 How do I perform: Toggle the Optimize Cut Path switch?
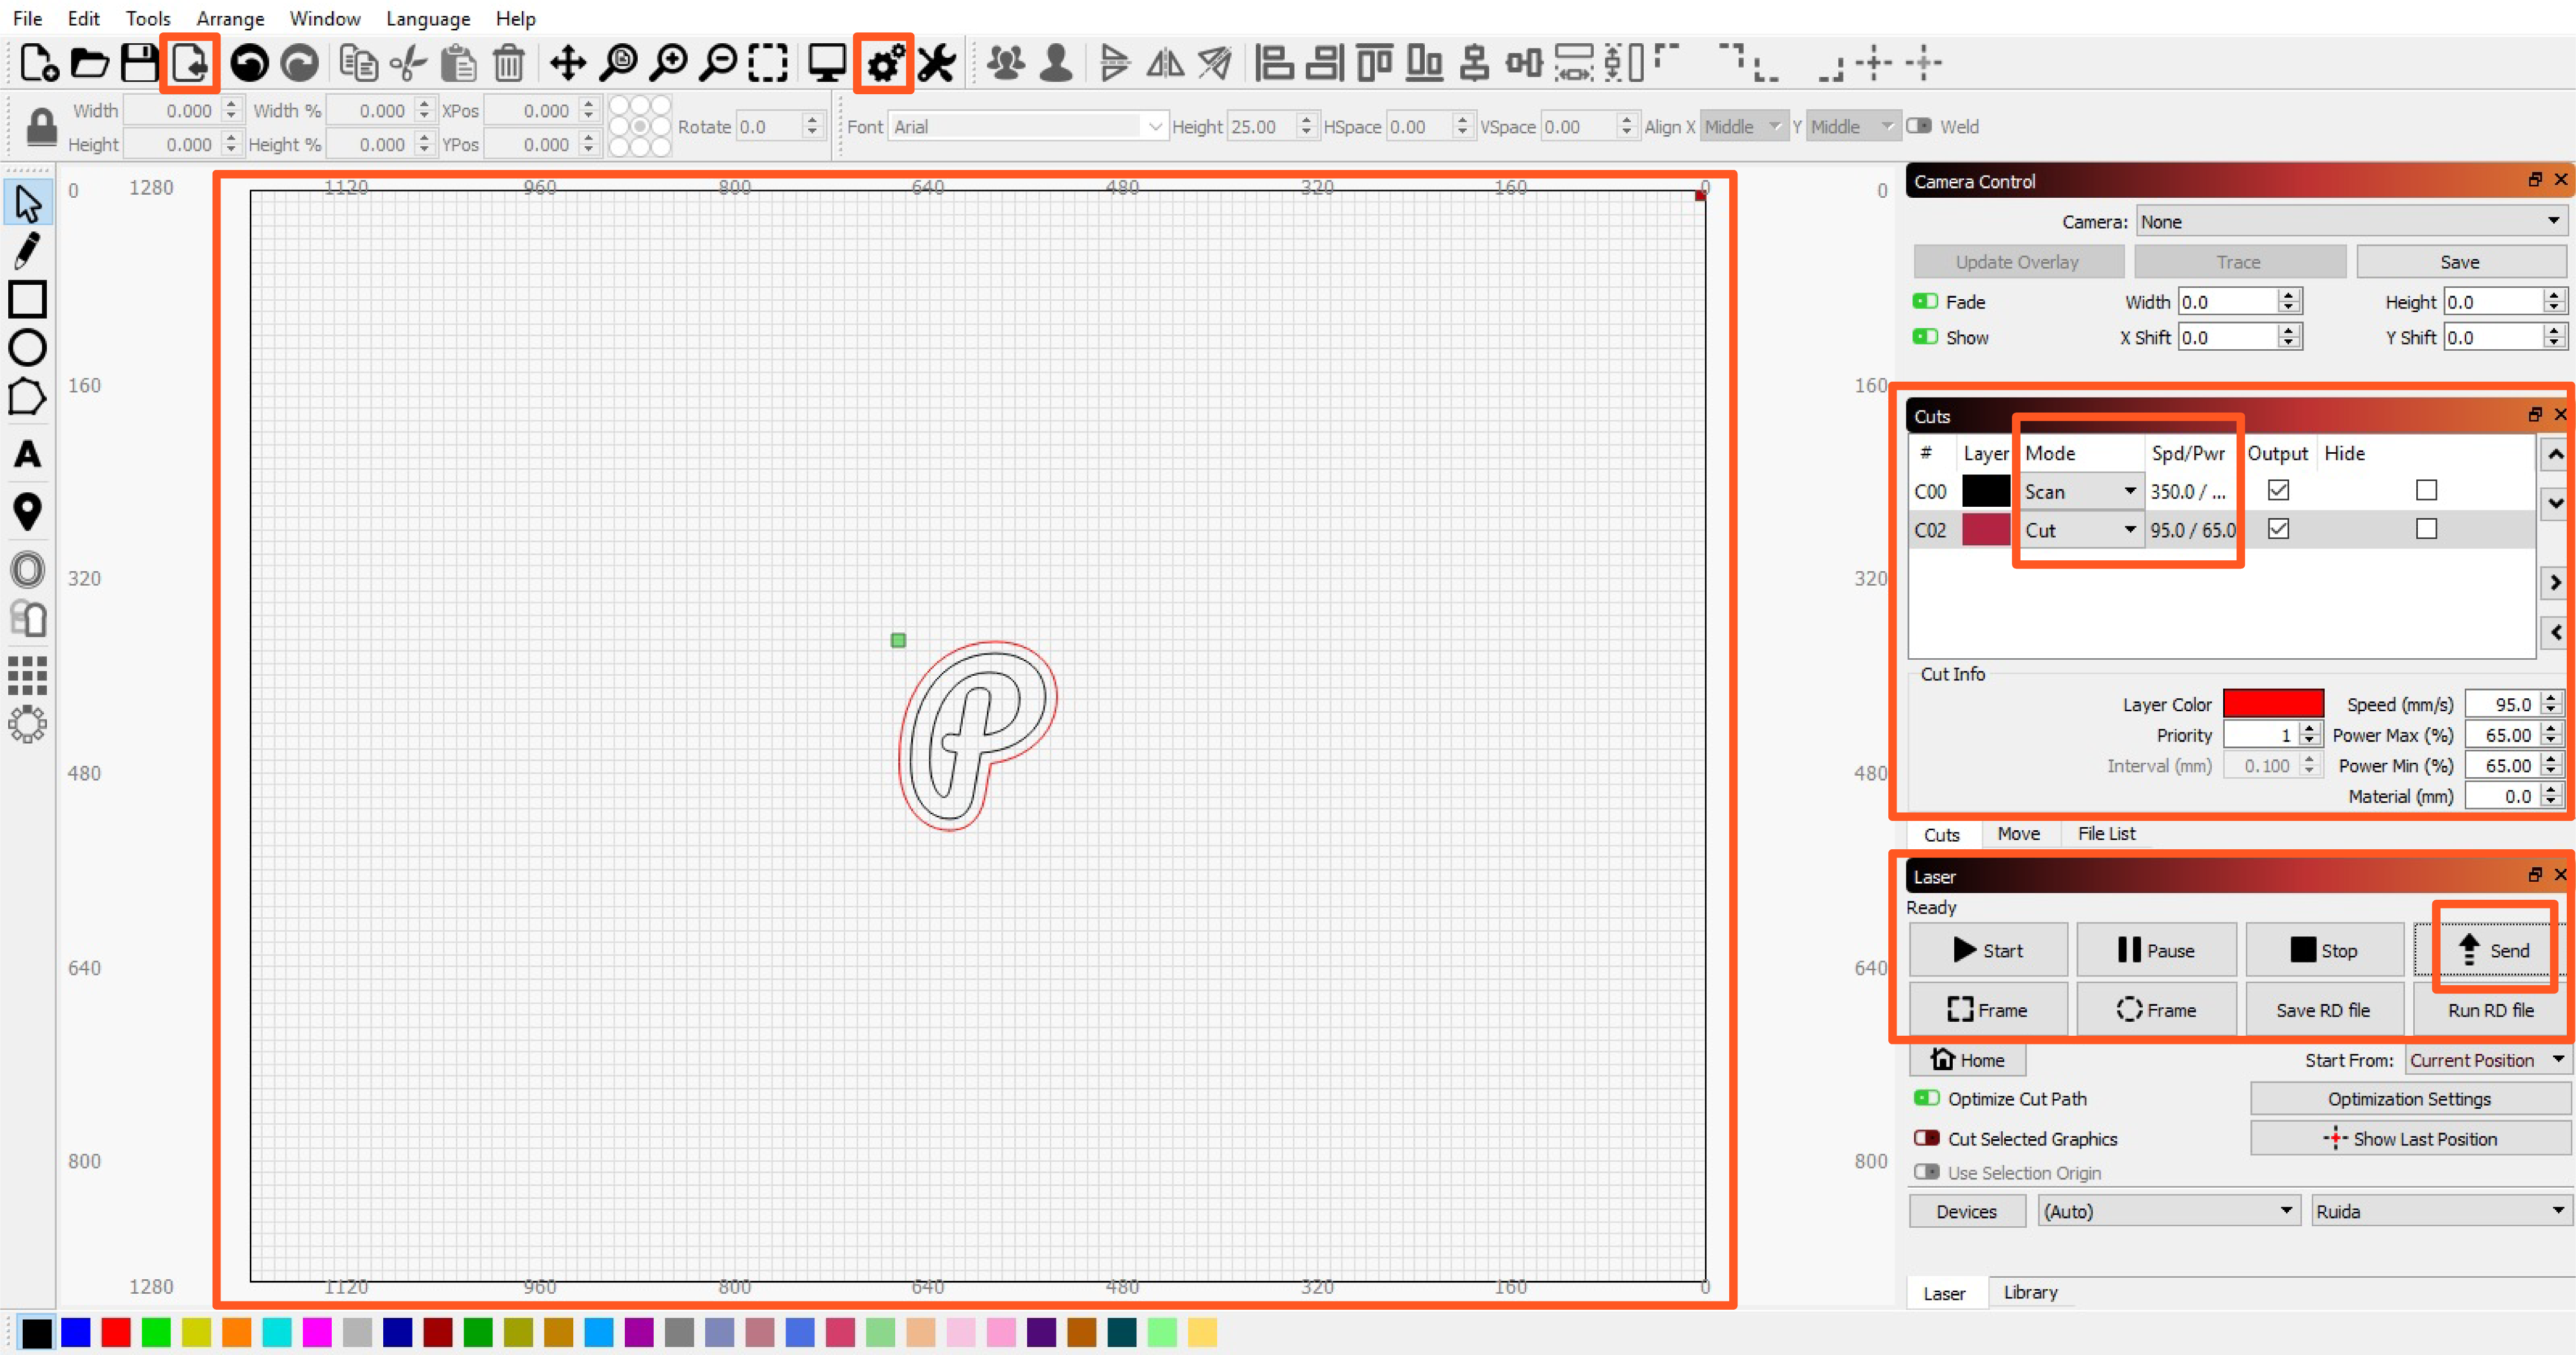1928,1098
